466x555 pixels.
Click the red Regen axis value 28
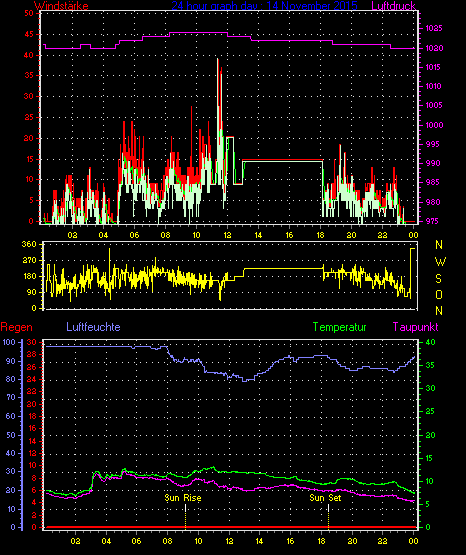click(x=32, y=354)
